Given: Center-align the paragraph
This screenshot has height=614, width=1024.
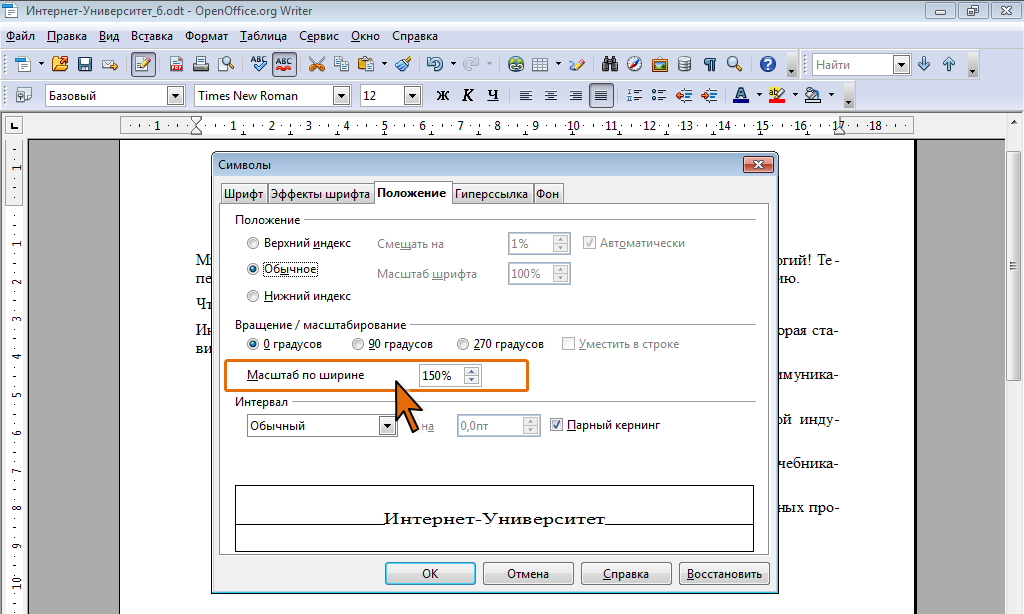Looking at the screenshot, I should tap(551, 95).
